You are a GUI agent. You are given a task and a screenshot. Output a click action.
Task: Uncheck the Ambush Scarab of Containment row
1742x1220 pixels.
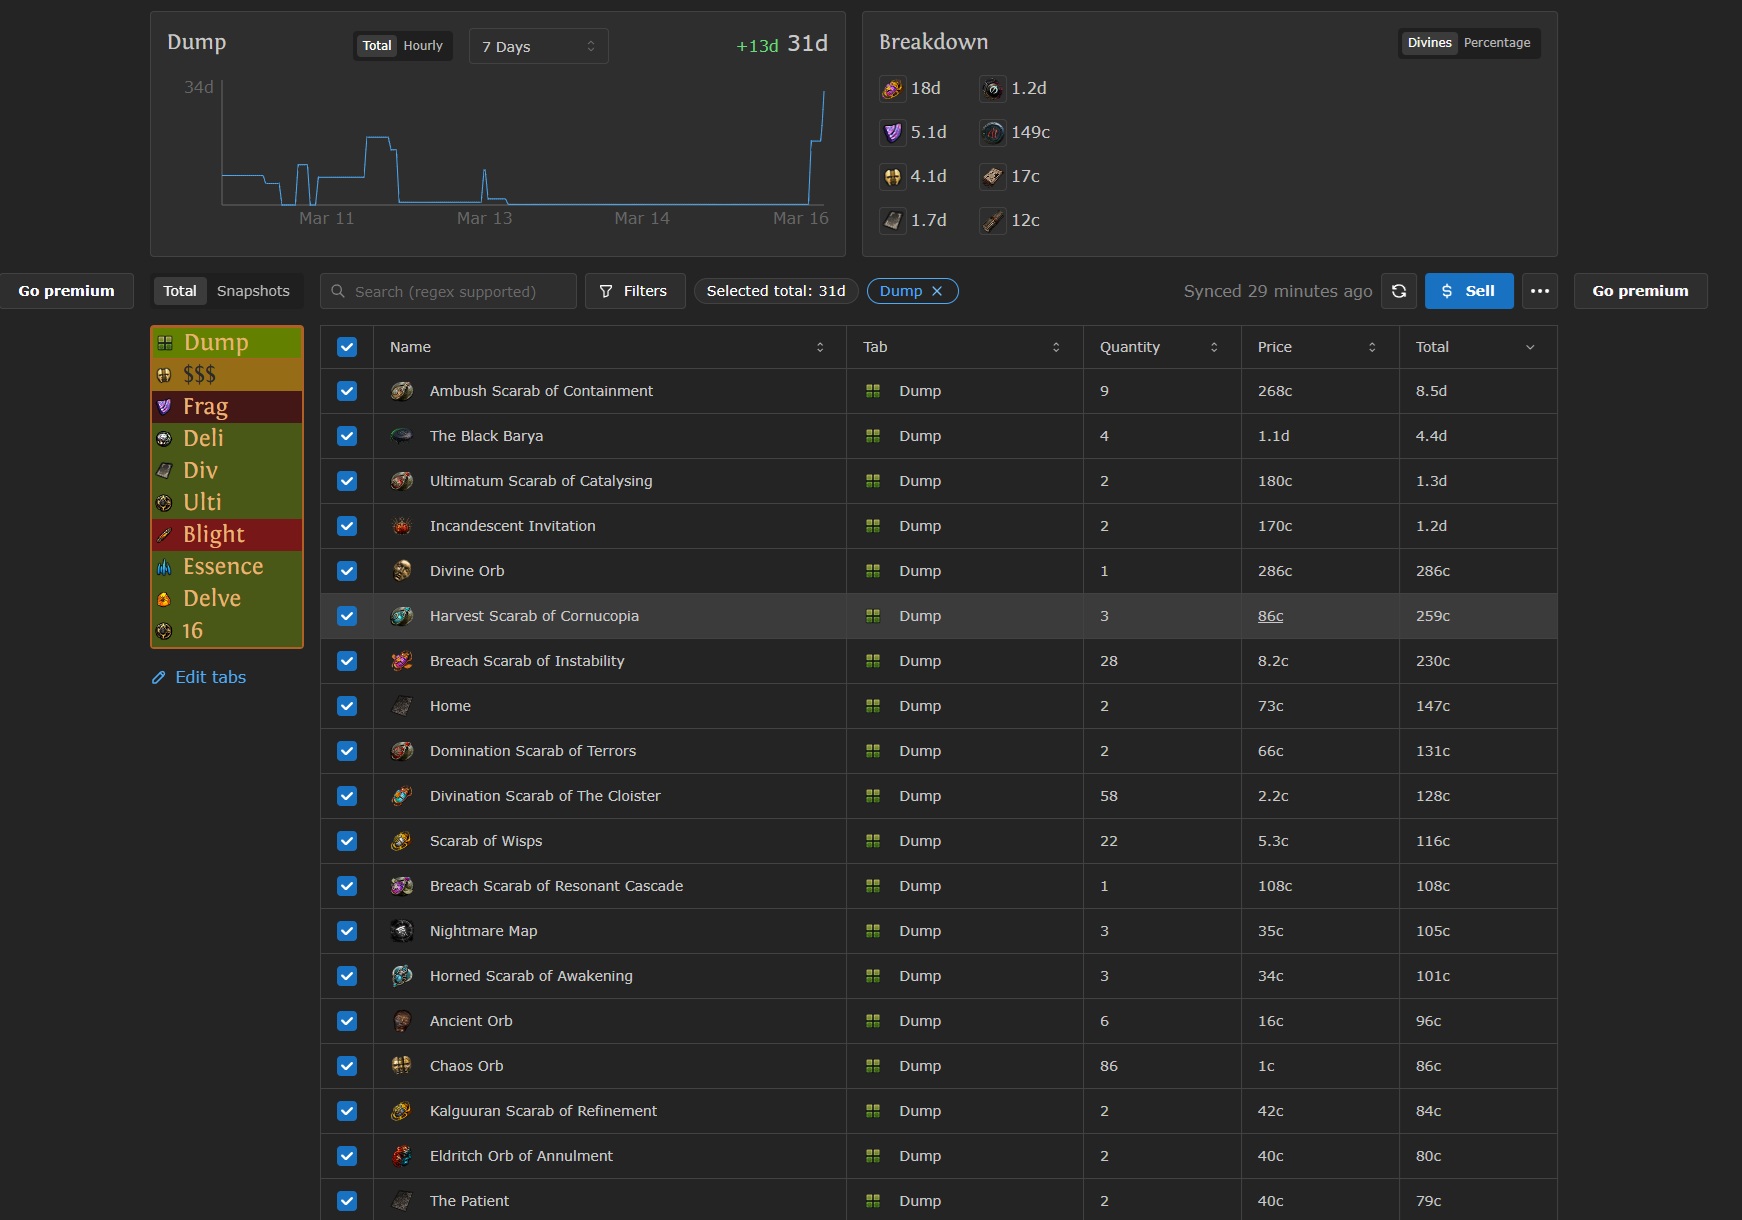tap(347, 391)
